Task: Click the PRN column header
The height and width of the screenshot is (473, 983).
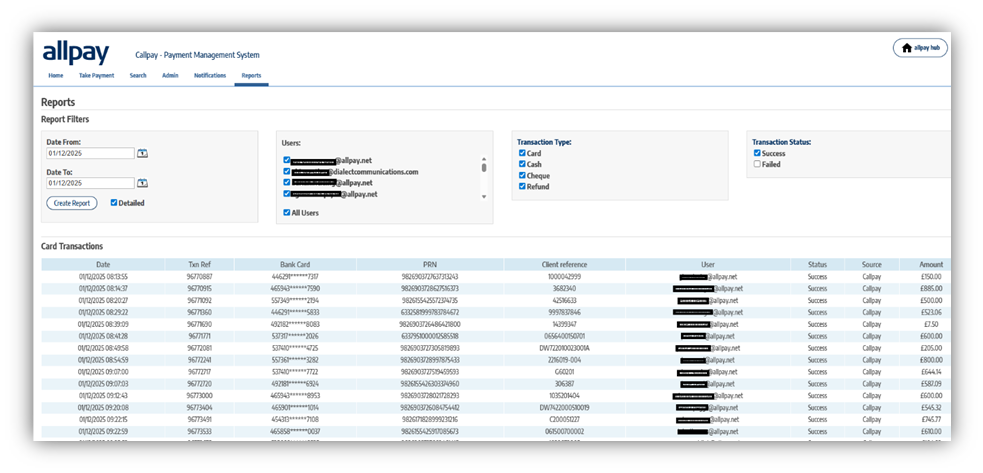Action: coord(429,265)
